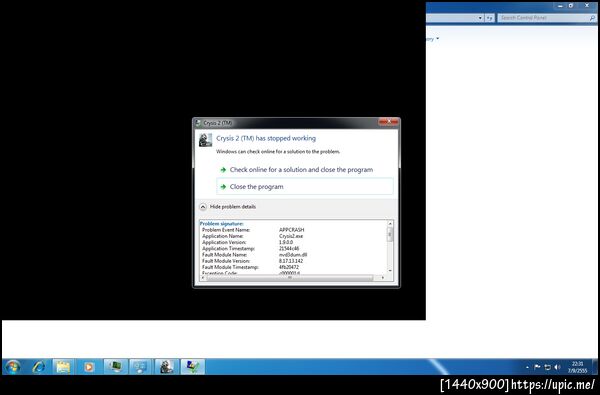Select Fault Module Version 8.17.13.142

click(291, 261)
